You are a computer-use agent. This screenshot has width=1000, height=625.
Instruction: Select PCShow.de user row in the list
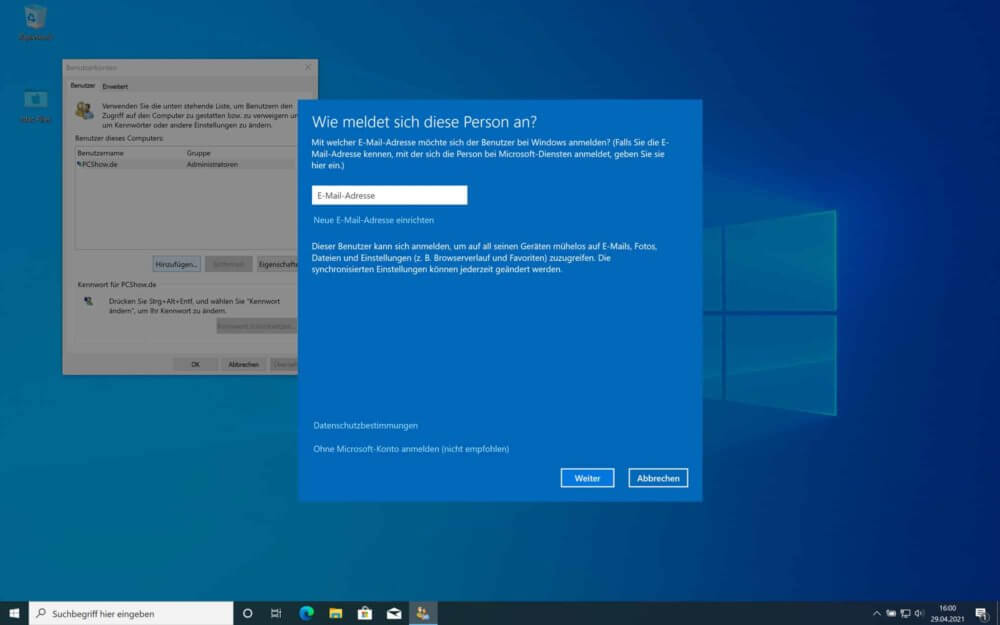click(186, 164)
